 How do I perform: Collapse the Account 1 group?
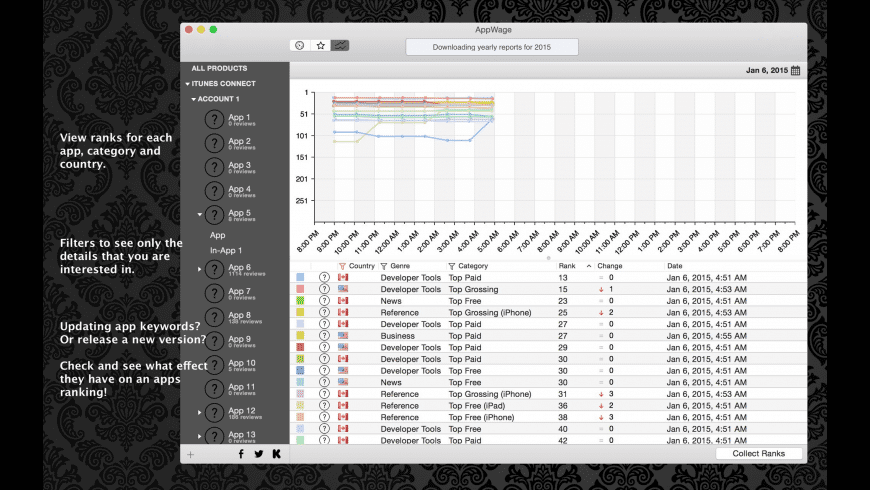(x=194, y=99)
